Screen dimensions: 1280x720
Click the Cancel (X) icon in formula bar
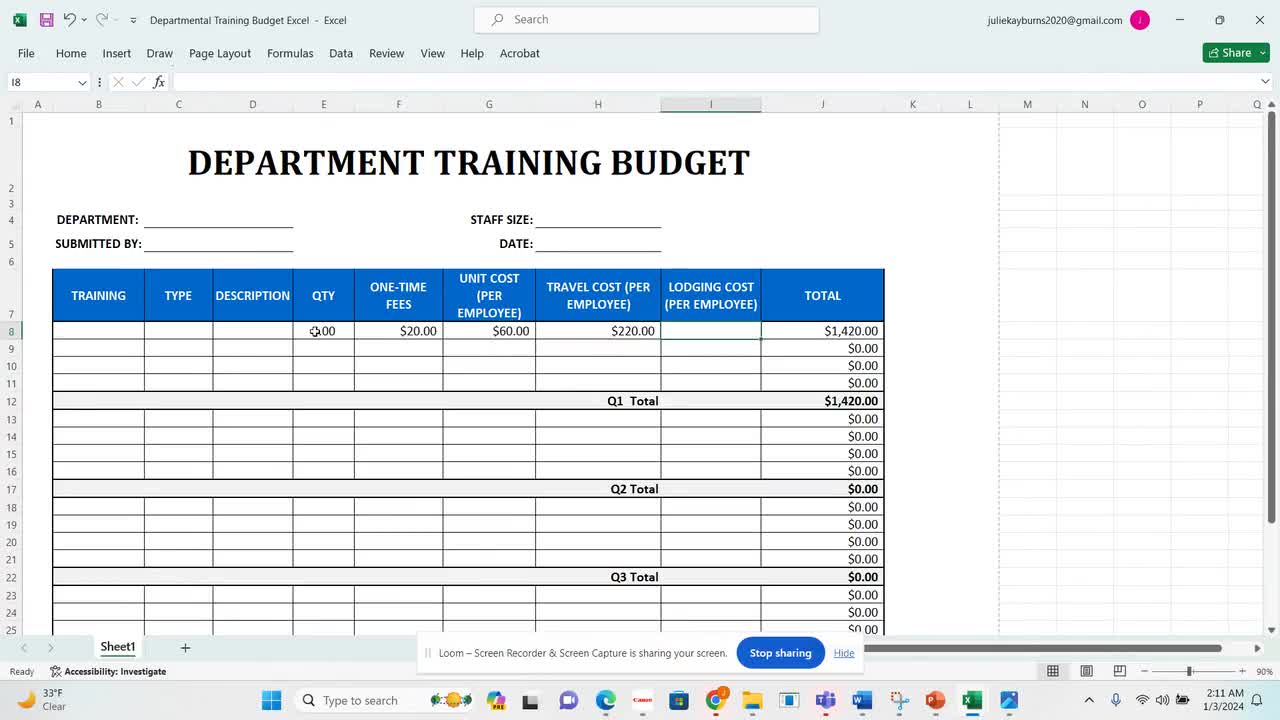(x=120, y=82)
